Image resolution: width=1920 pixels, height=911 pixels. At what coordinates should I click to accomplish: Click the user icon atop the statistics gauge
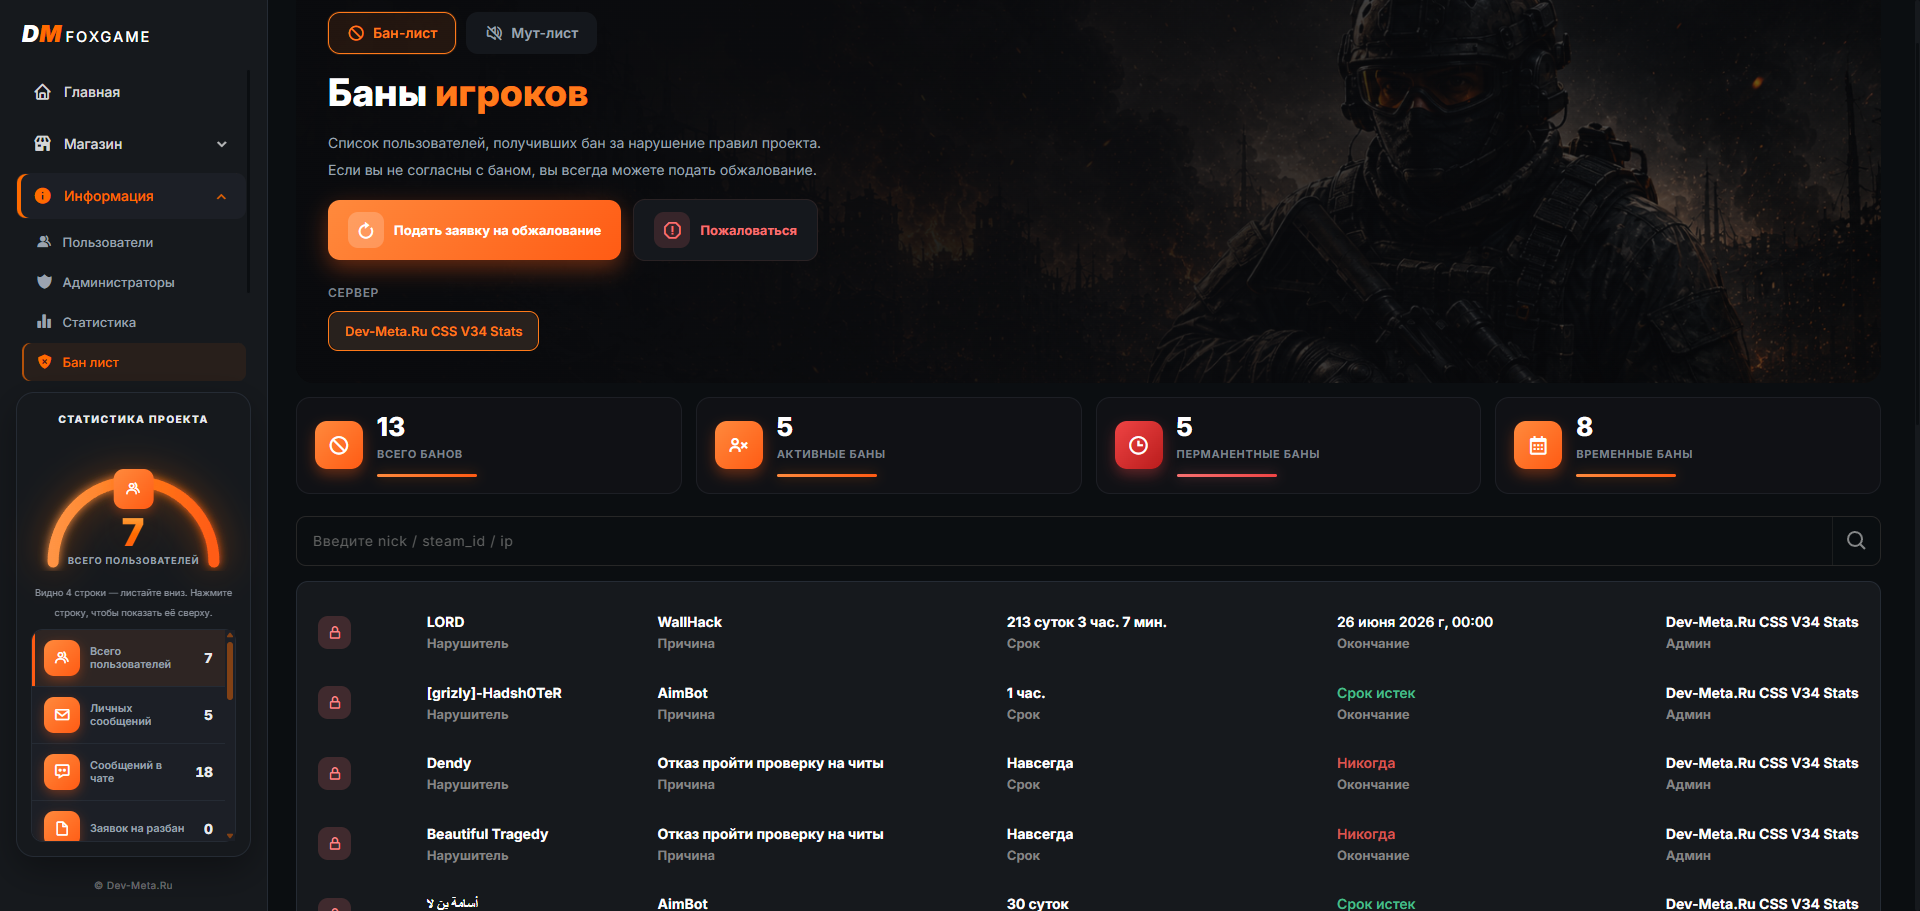(x=133, y=489)
